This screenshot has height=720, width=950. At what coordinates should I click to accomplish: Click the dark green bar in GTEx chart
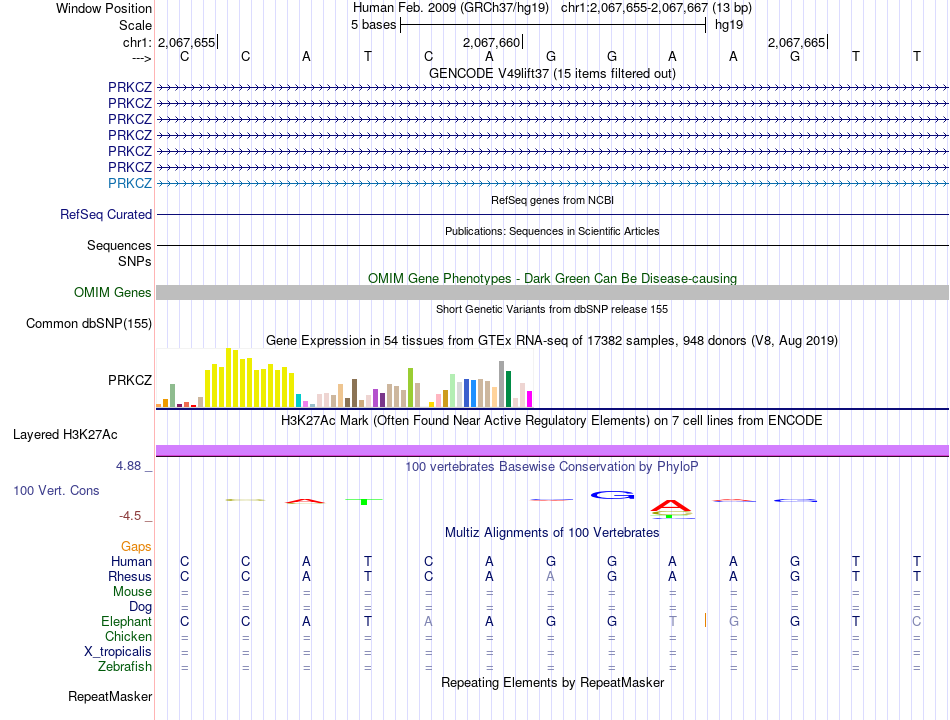point(508,389)
